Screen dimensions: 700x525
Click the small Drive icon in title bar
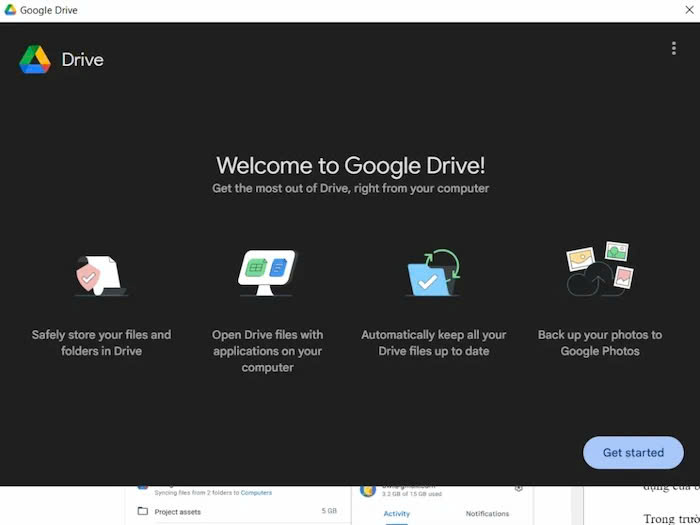coord(10,10)
